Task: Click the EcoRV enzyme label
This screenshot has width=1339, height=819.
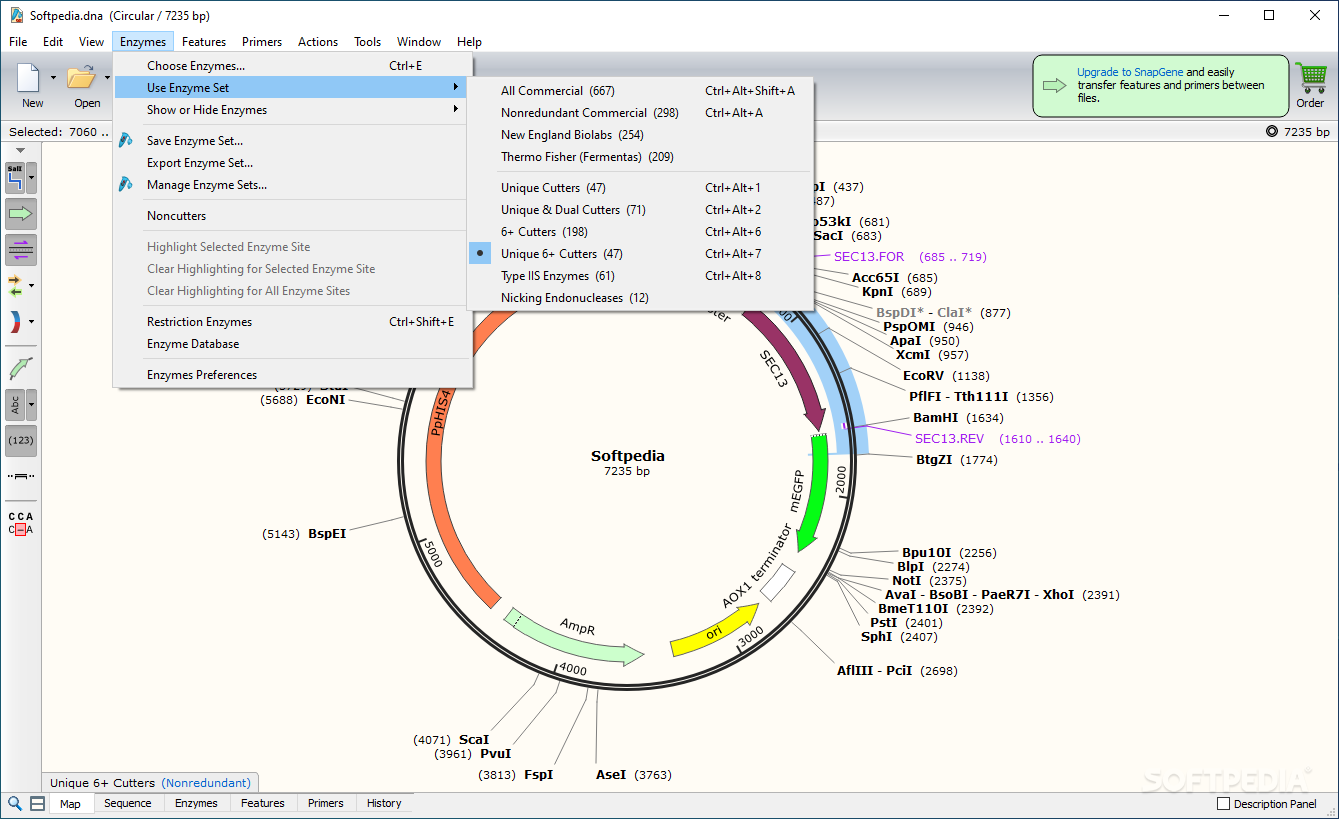Action: coord(923,376)
